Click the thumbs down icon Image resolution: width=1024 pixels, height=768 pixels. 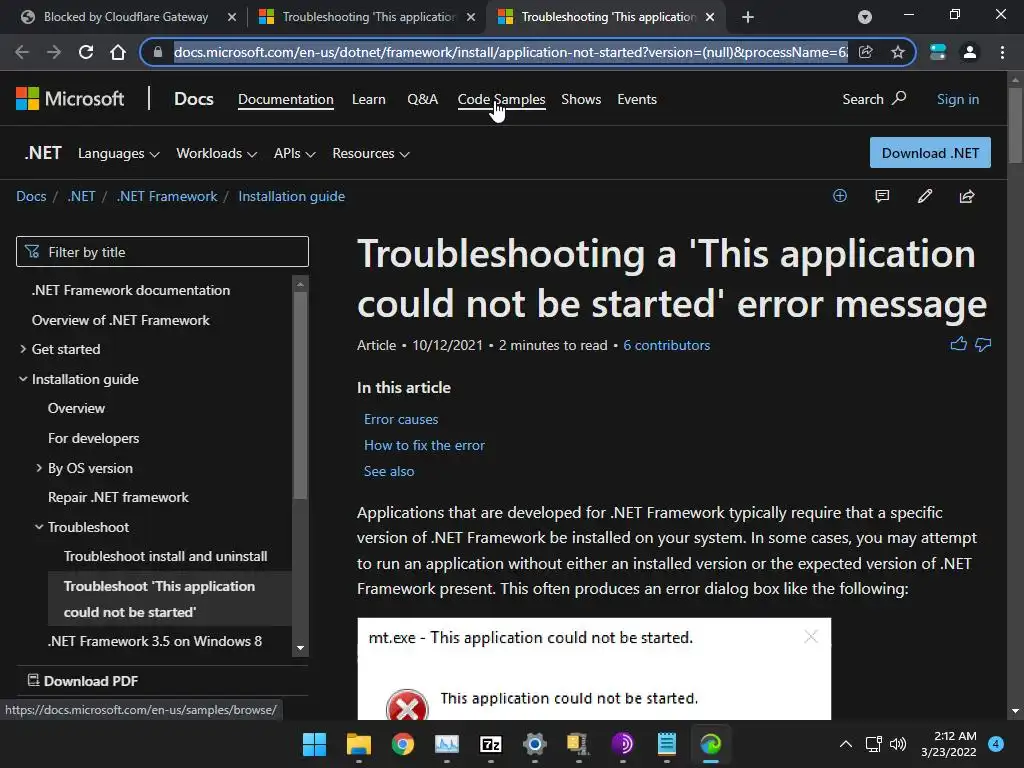point(983,344)
